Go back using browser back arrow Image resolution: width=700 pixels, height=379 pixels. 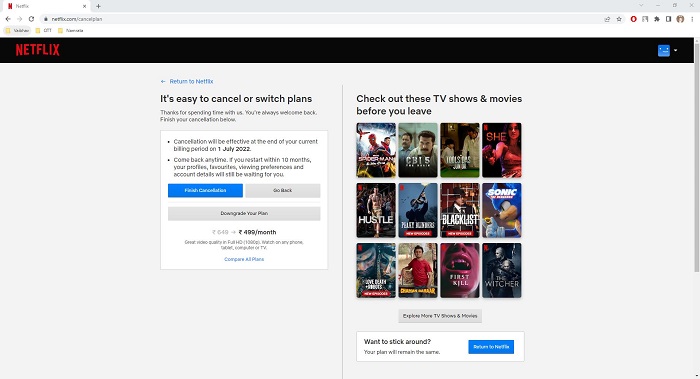(8, 19)
